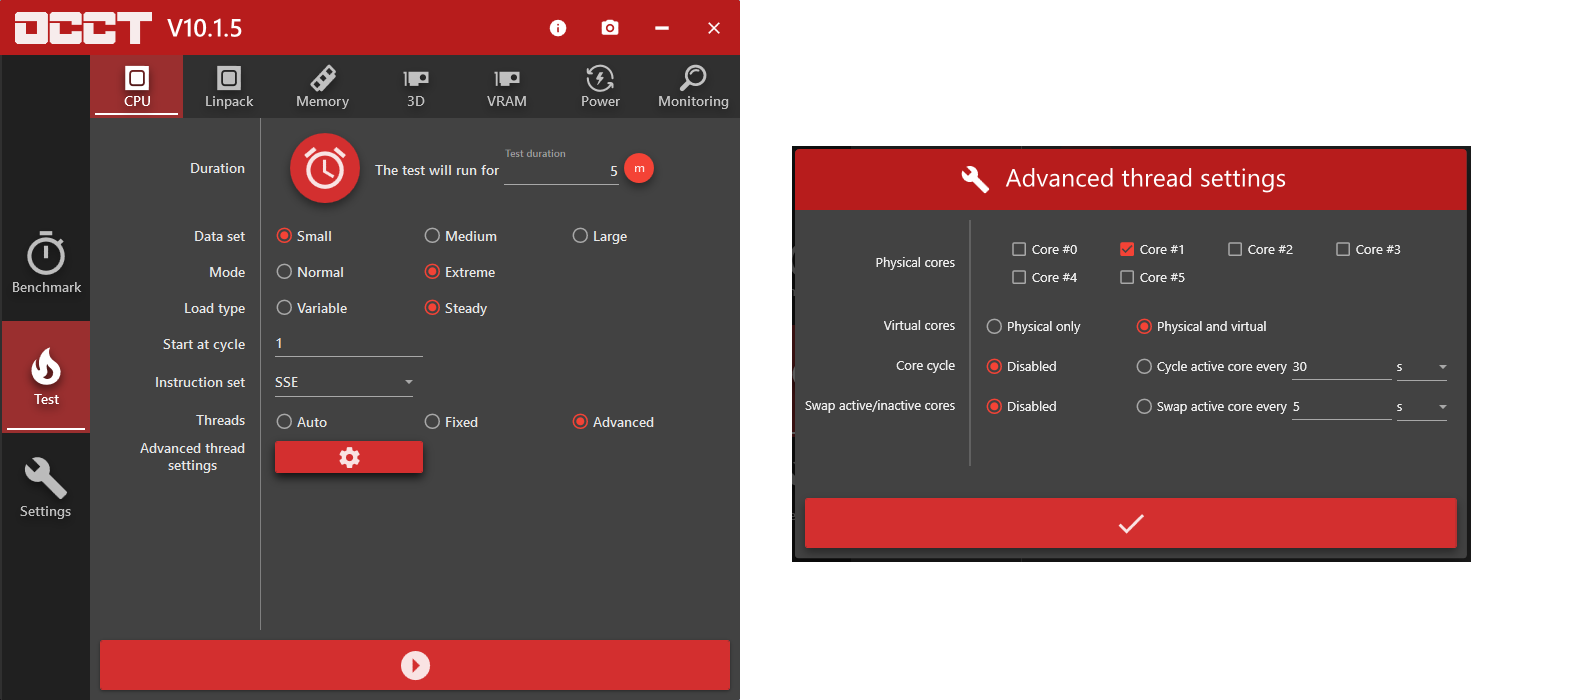Confirm thread settings with checkmark button
This screenshot has height=700, width=1581.
click(x=1131, y=523)
